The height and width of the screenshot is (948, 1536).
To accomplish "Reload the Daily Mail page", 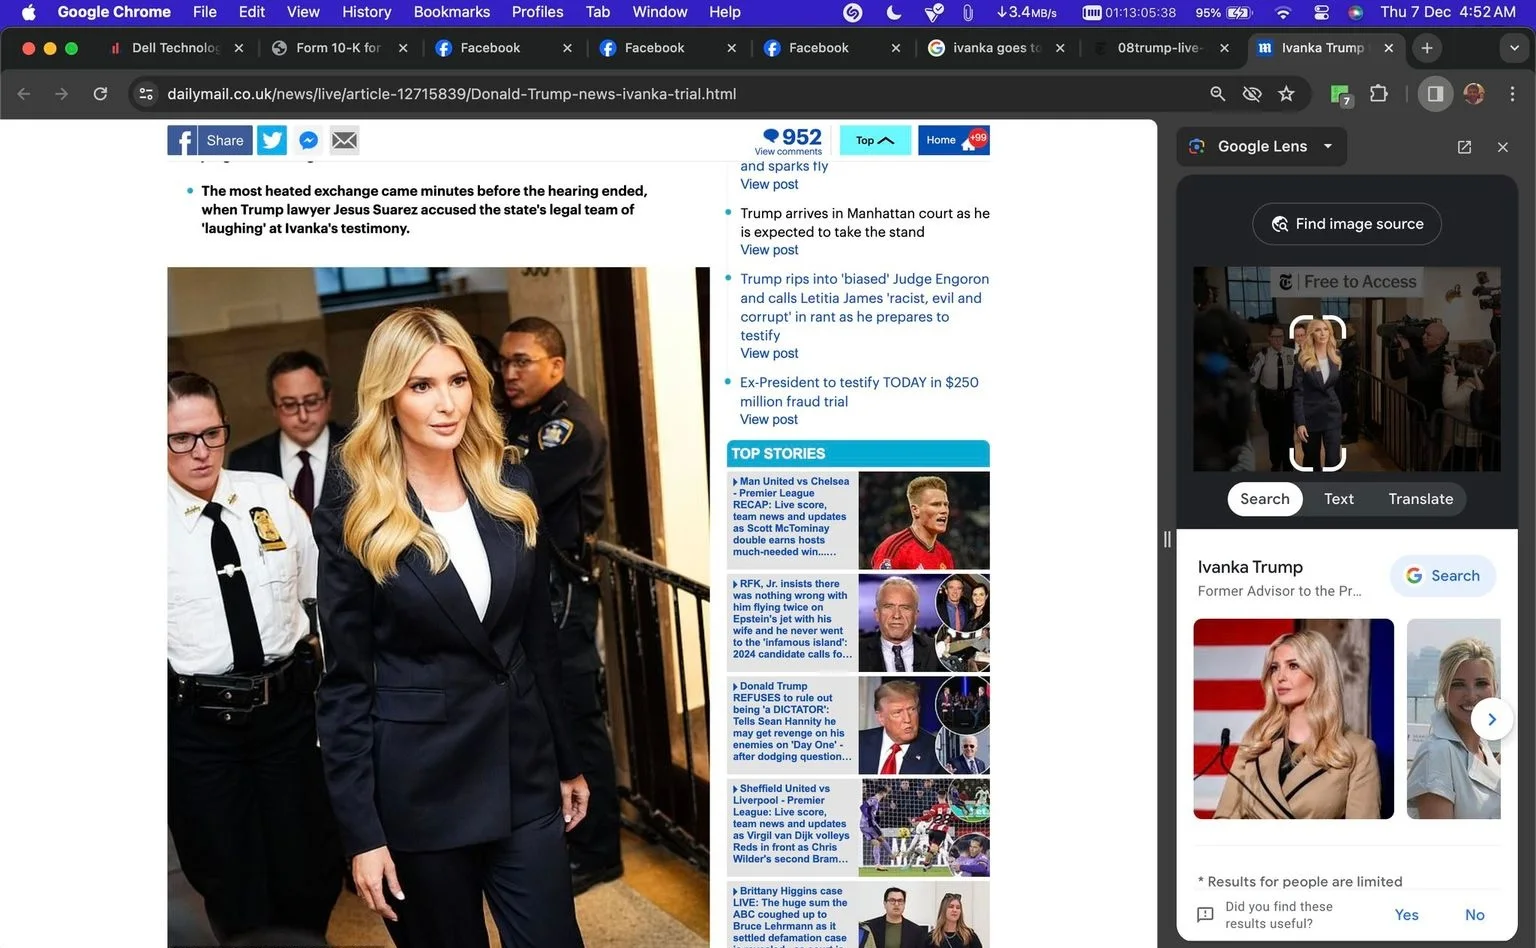I will (100, 94).
